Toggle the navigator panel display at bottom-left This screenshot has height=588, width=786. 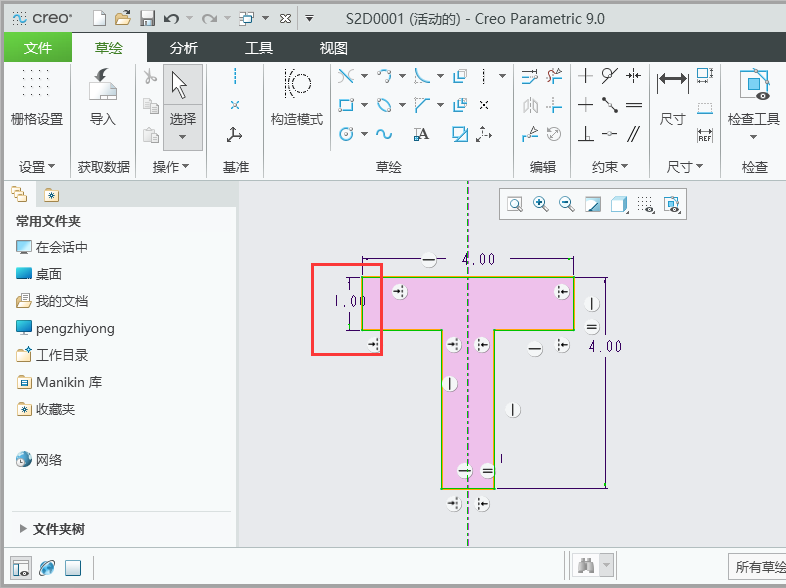click(21, 568)
